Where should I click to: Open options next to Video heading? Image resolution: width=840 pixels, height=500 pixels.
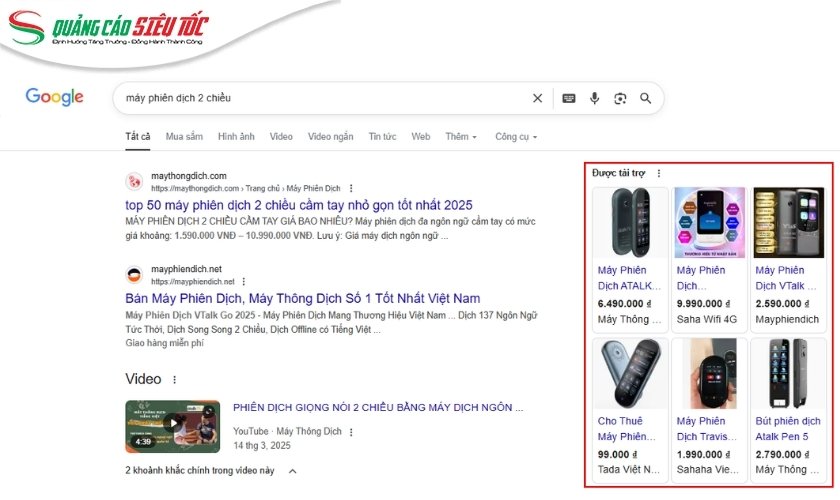point(174,379)
